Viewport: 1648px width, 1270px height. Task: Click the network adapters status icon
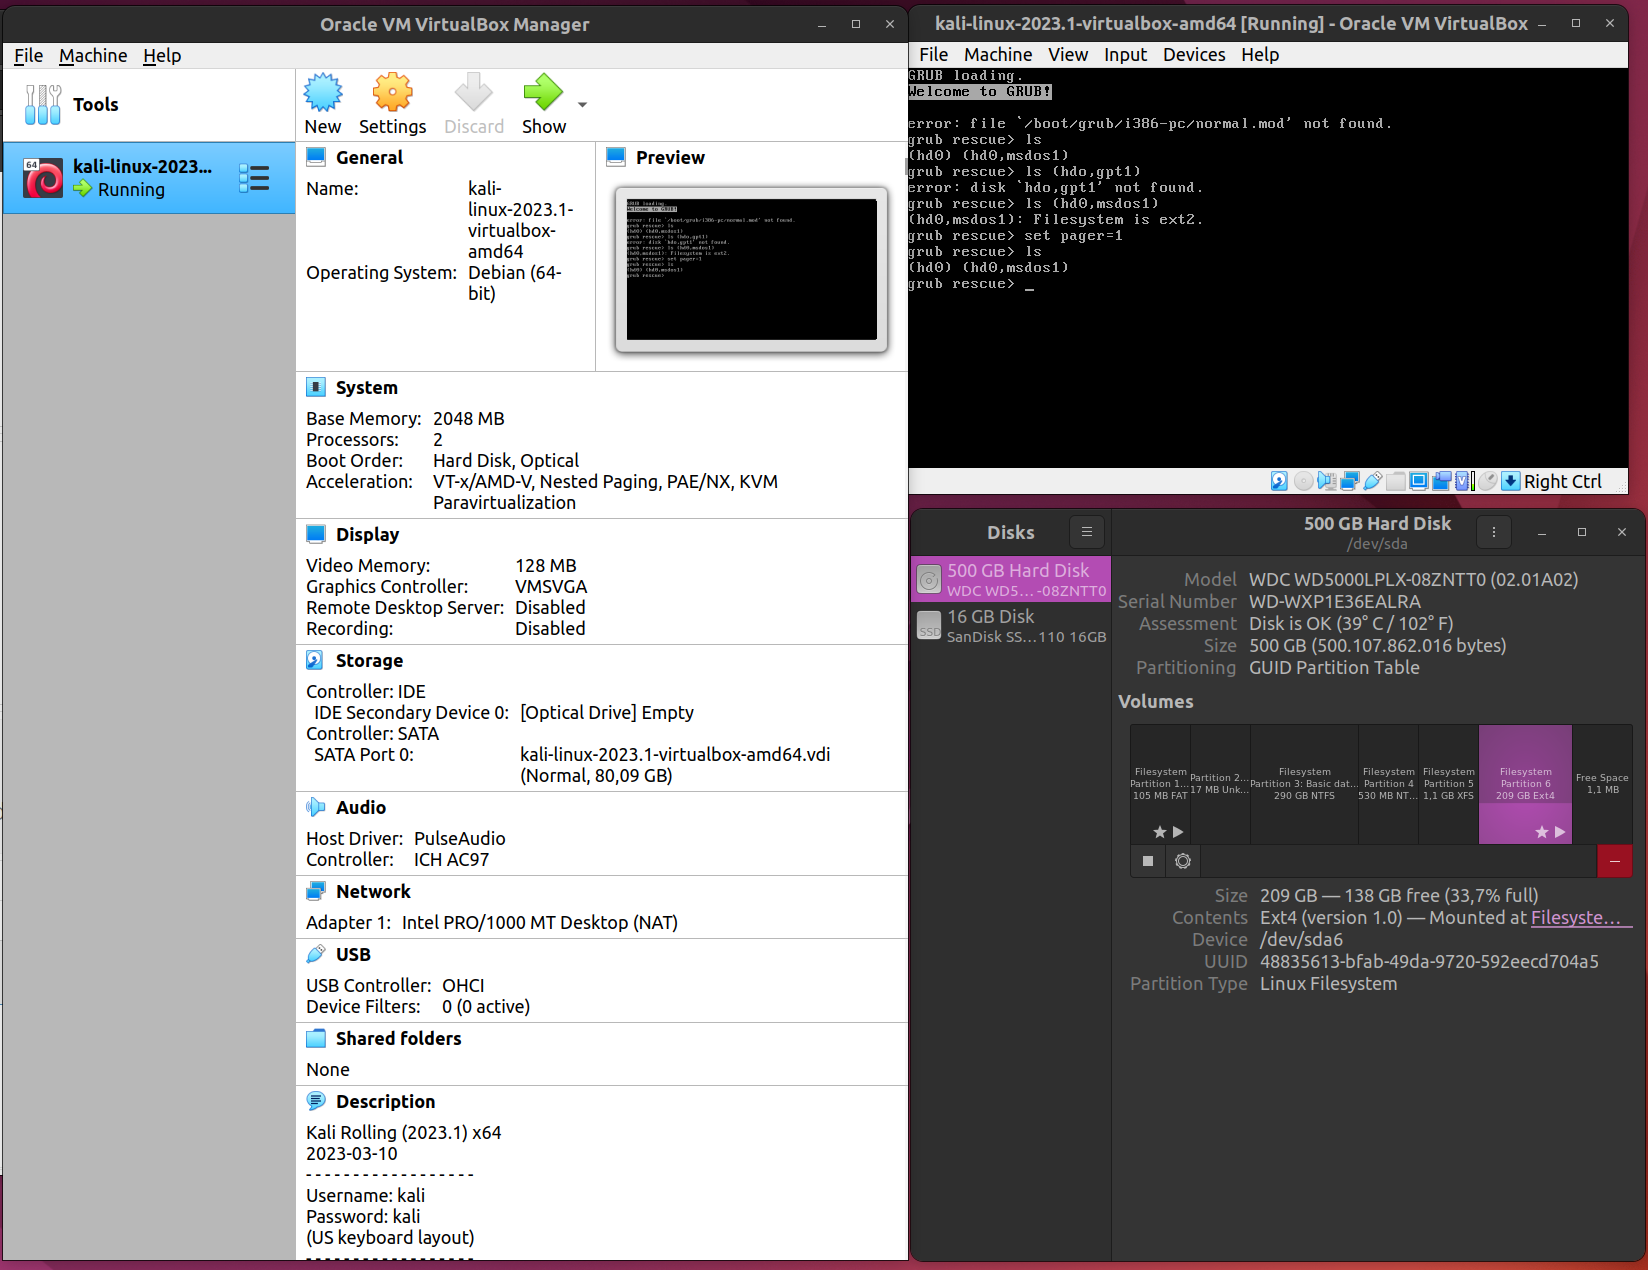[x=1349, y=482]
